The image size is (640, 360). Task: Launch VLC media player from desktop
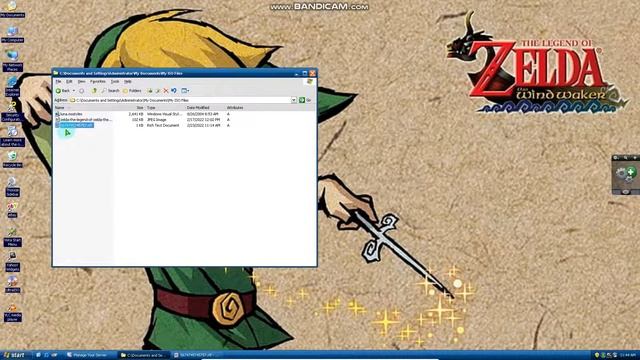click(12, 312)
